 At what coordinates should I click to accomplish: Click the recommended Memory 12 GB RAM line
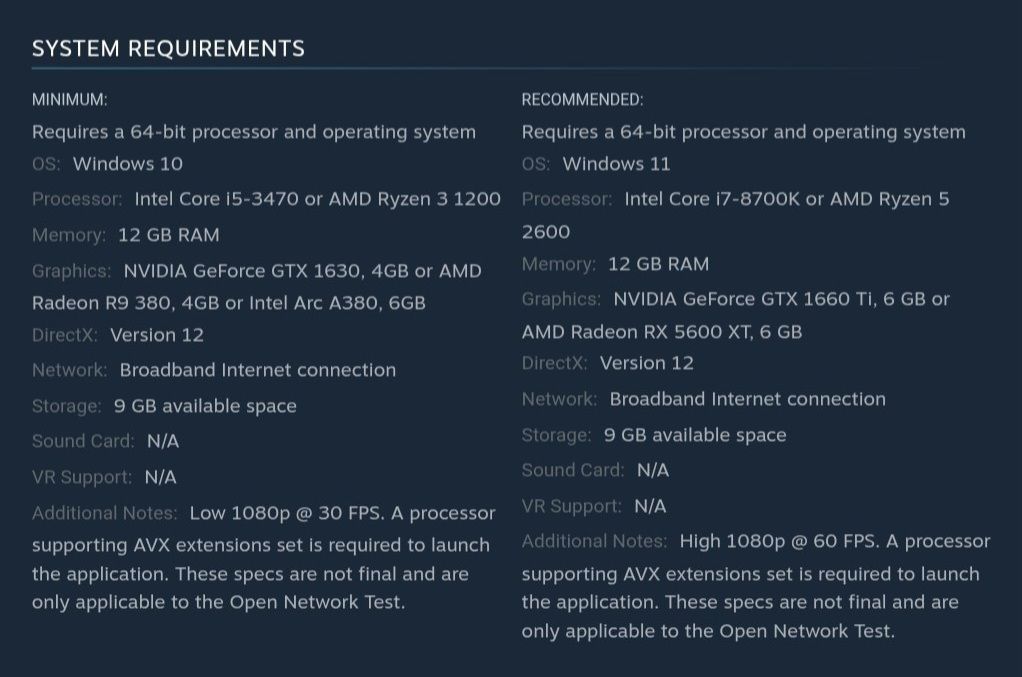[x=615, y=264]
